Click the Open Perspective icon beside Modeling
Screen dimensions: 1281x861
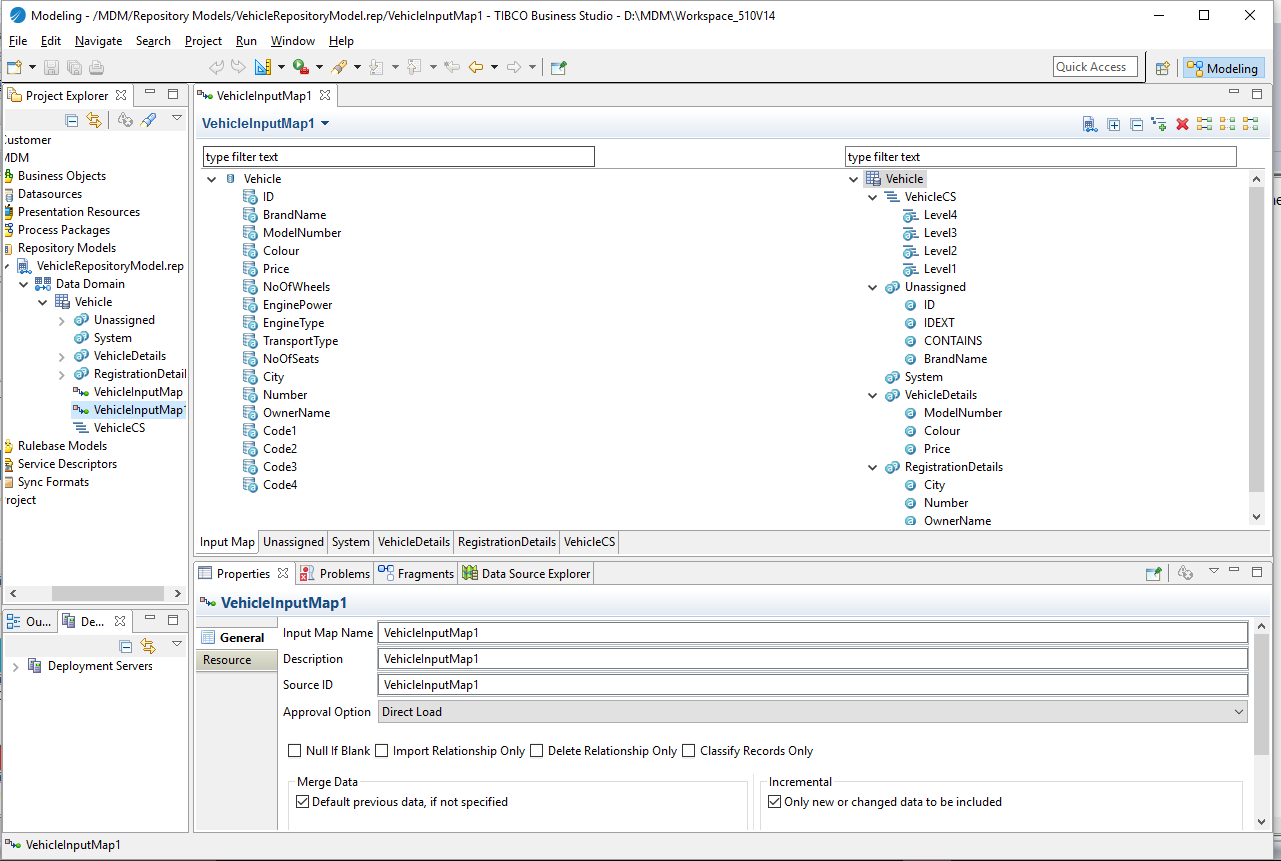pos(1162,68)
